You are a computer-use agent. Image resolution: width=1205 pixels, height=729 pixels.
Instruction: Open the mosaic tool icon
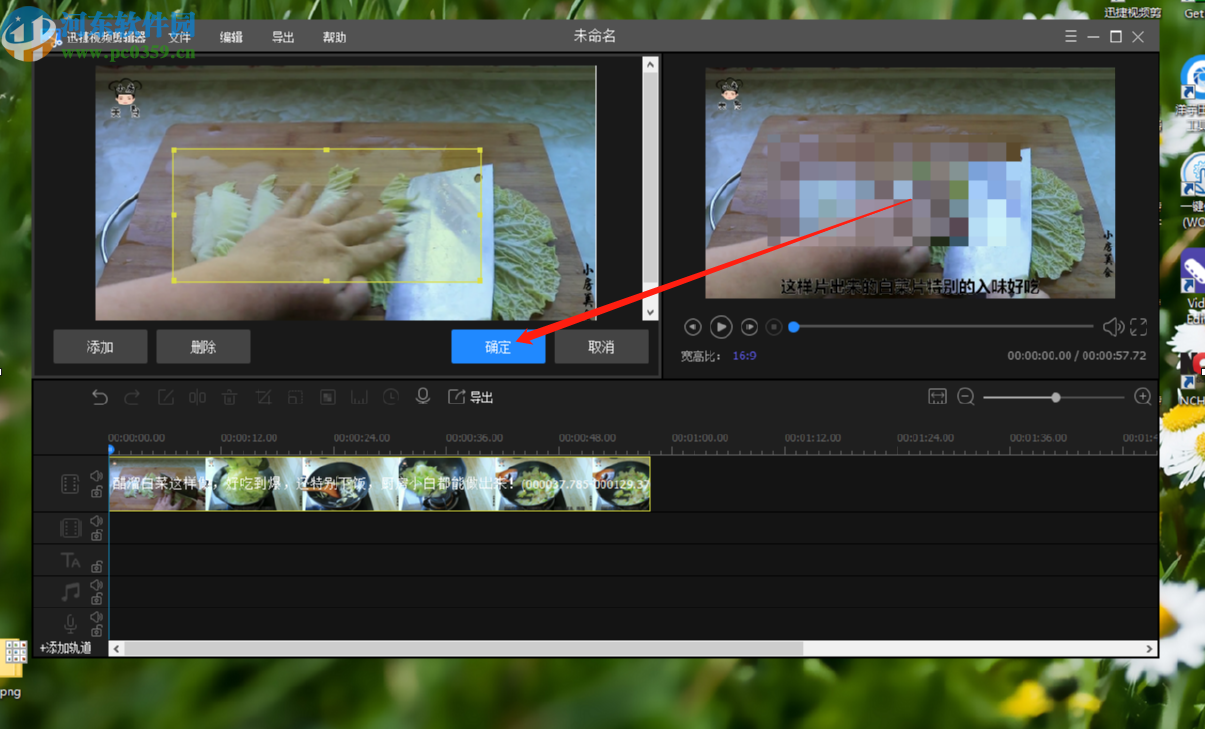(327, 397)
